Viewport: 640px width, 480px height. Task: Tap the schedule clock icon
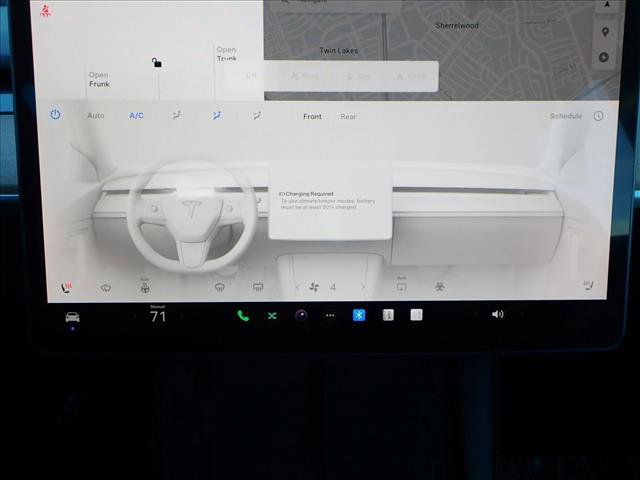(598, 116)
